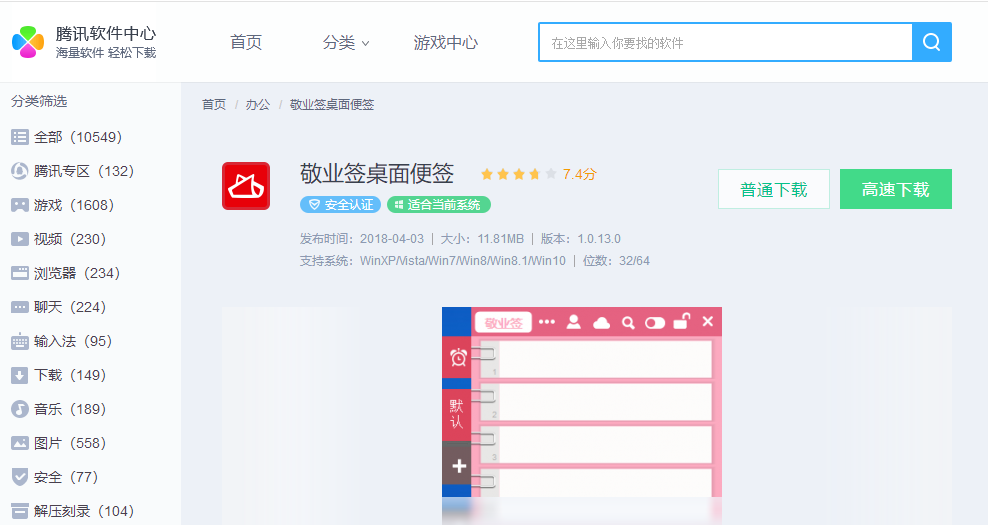
Task: Click the X close icon in preview
Action: [708, 321]
